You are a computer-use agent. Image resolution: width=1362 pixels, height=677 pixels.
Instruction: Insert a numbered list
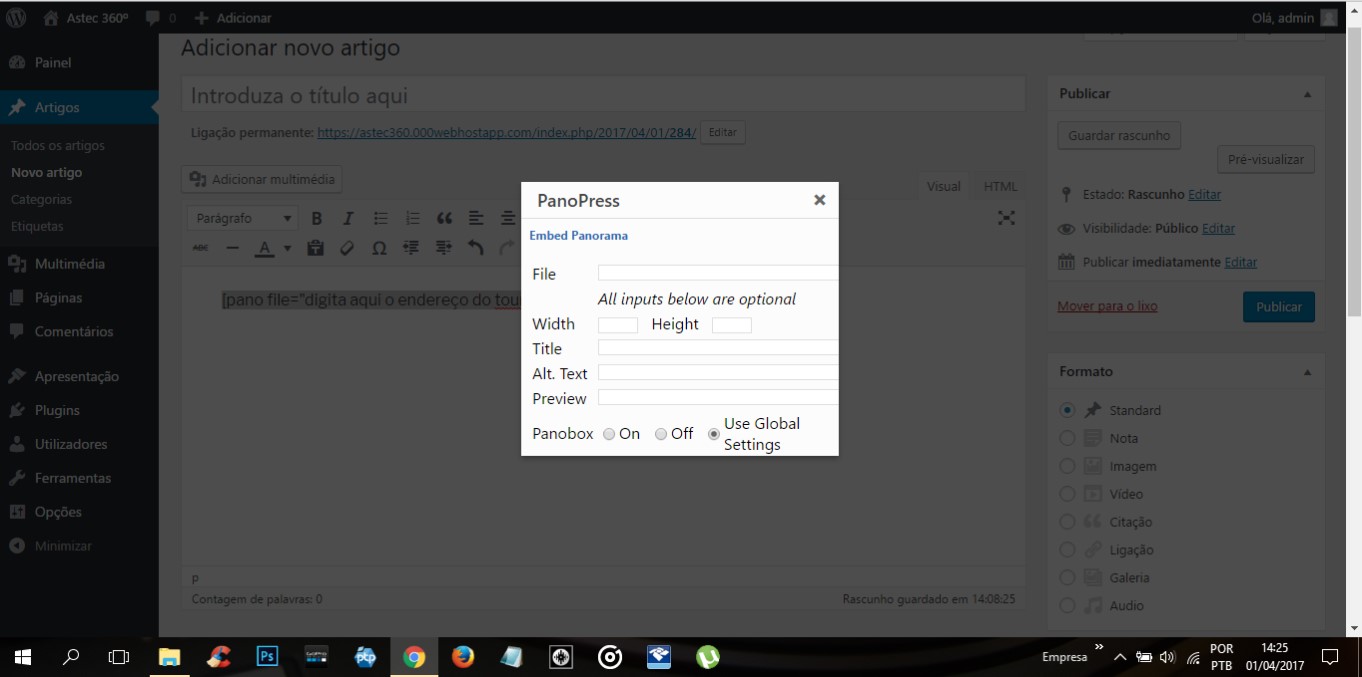click(412, 219)
